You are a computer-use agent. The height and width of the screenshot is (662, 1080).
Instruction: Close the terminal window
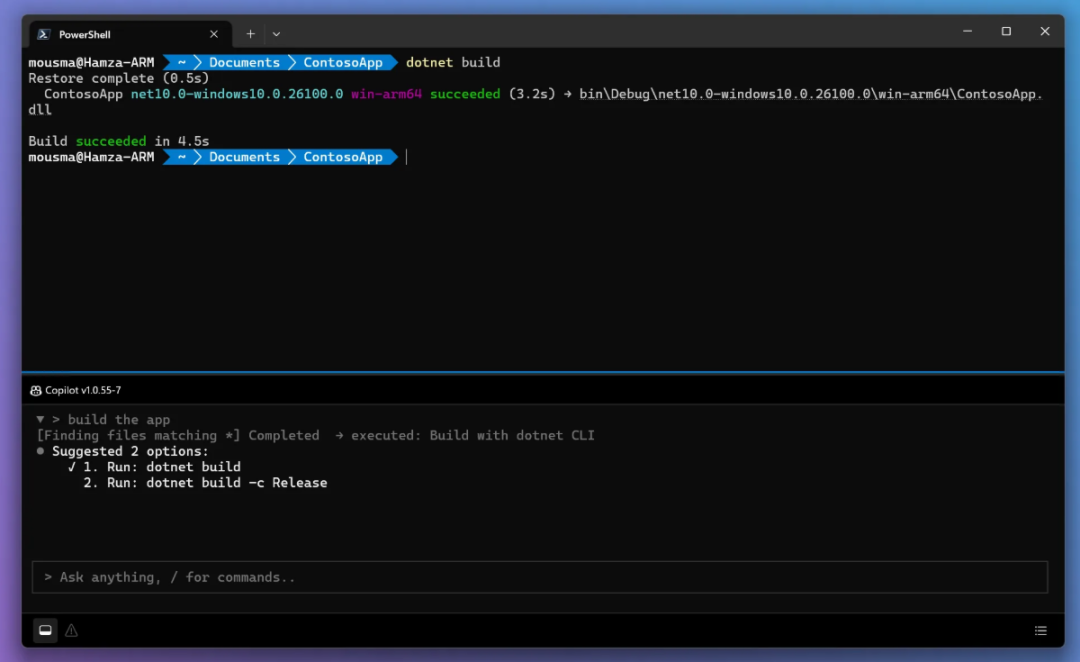point(1045,31)
